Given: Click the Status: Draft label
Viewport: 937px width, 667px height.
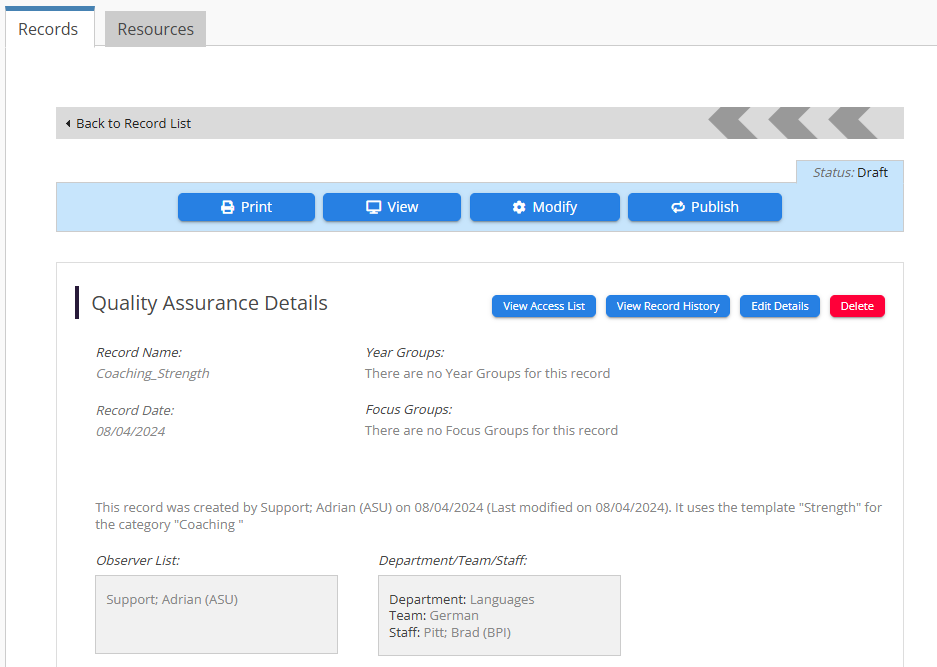Looking at the screenshot, I should pyautogui.click(x=850, y=172).
